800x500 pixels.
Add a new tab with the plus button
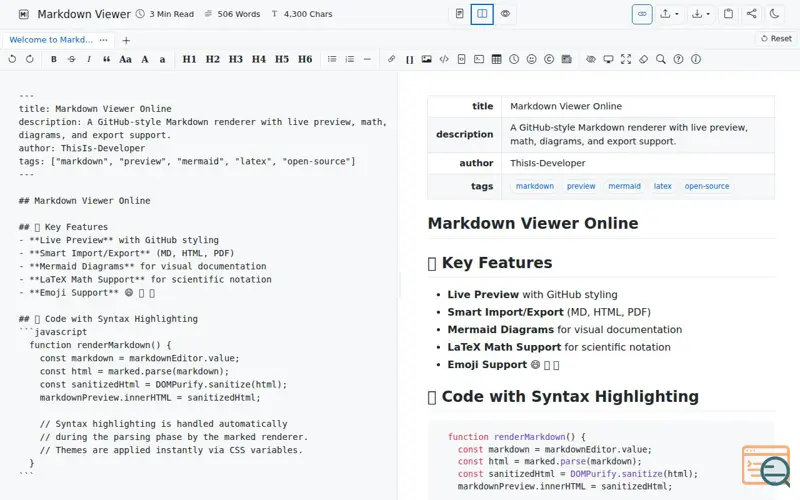click(x=126, y=40)
